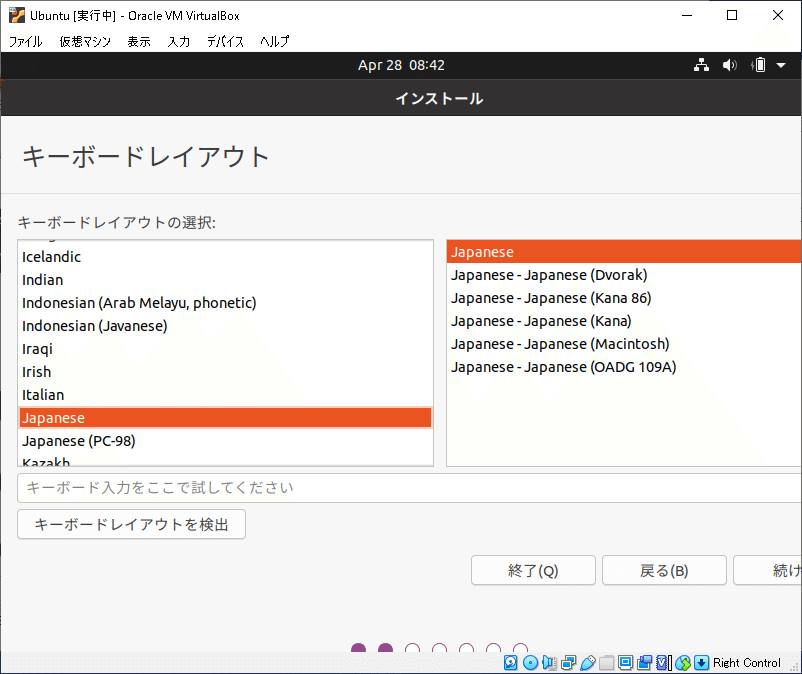Viewport: 802px width, 674px height.
Task: Select highlighted Japanese in left list
Action: tap(225, 418)
